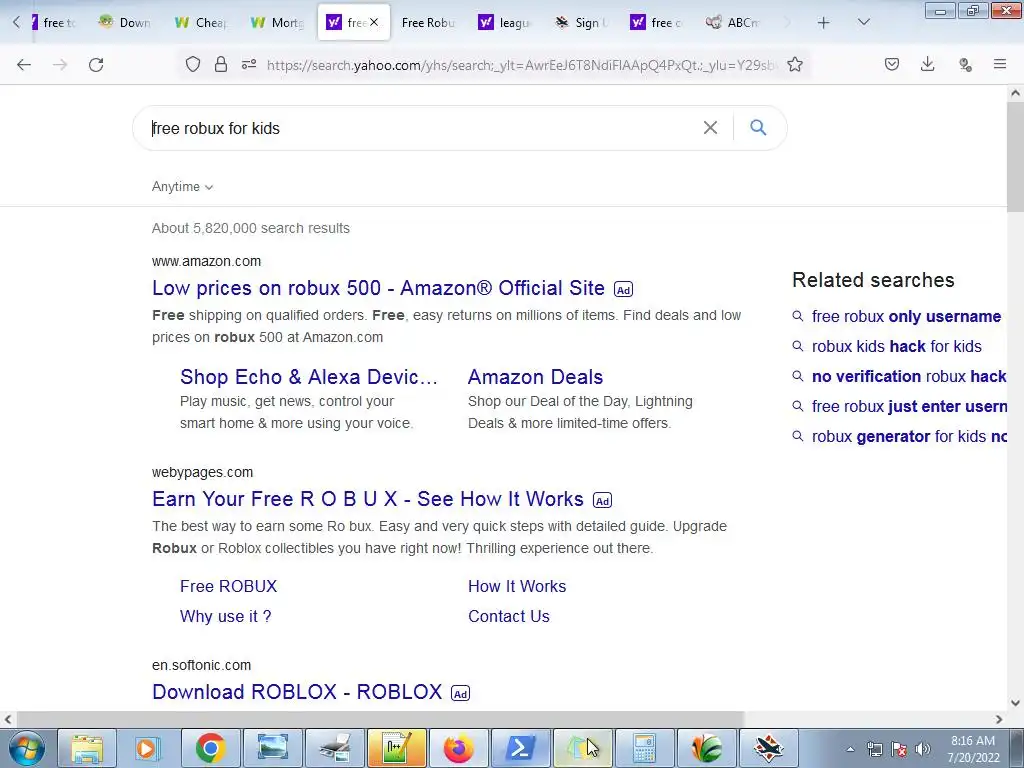
Task: Click the www.amazon.com result URL text
Action: 206,261
